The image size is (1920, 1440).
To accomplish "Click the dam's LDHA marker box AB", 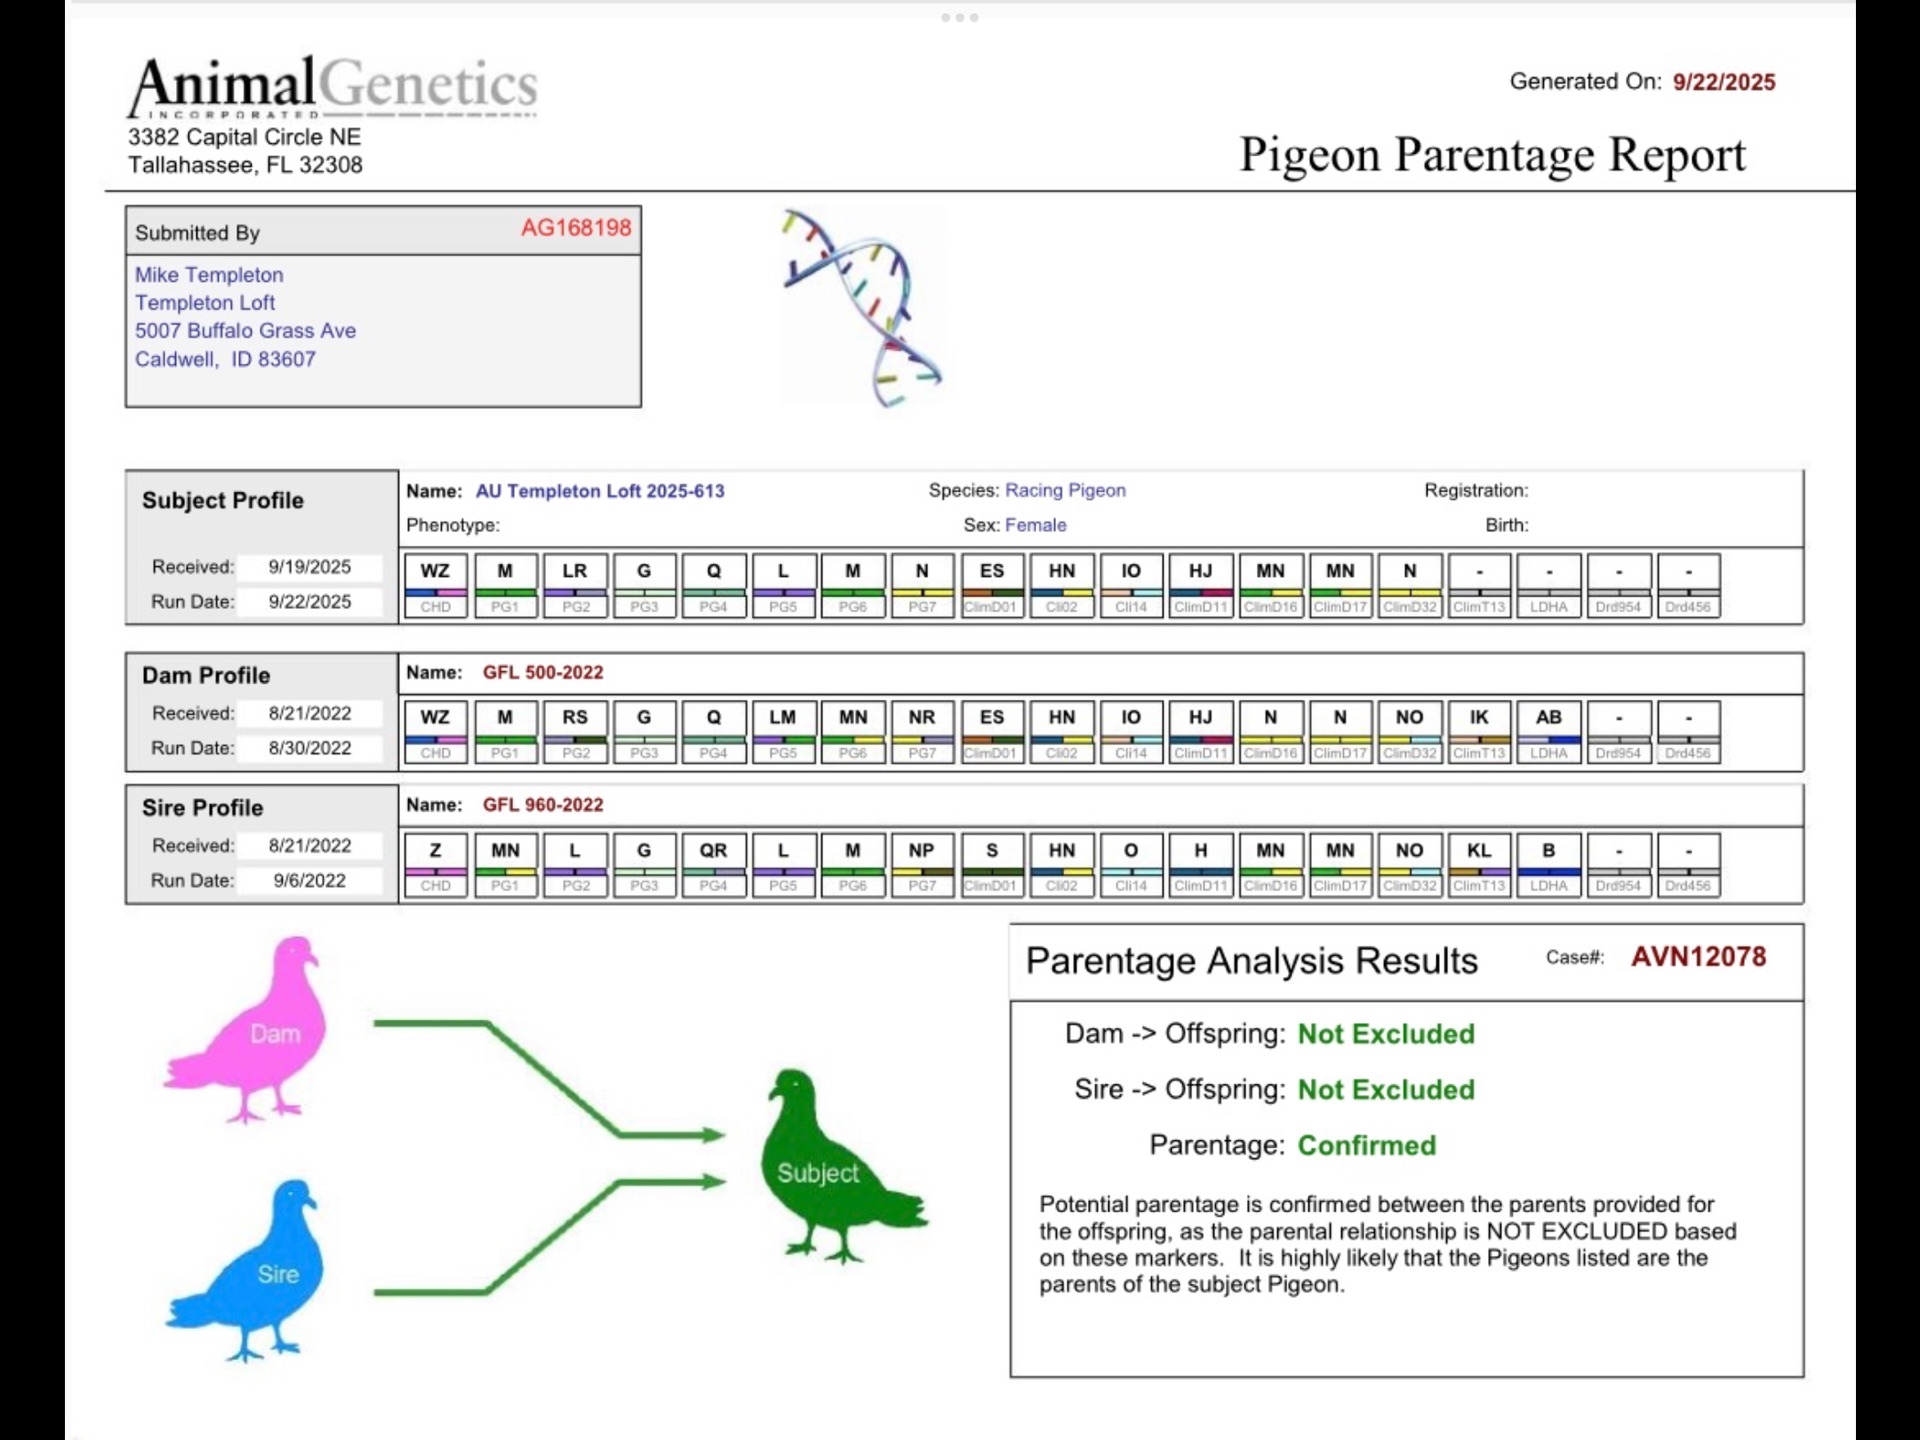I will tap(1548, 718).
